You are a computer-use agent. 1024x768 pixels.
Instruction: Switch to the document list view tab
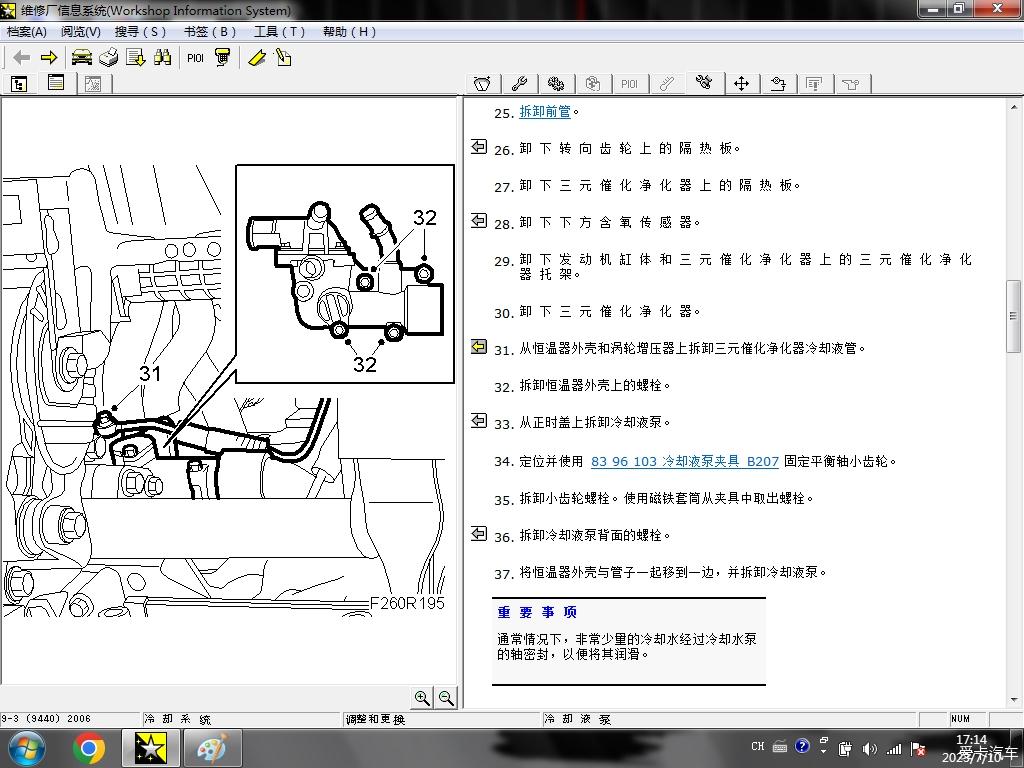[x=56, y=82]
